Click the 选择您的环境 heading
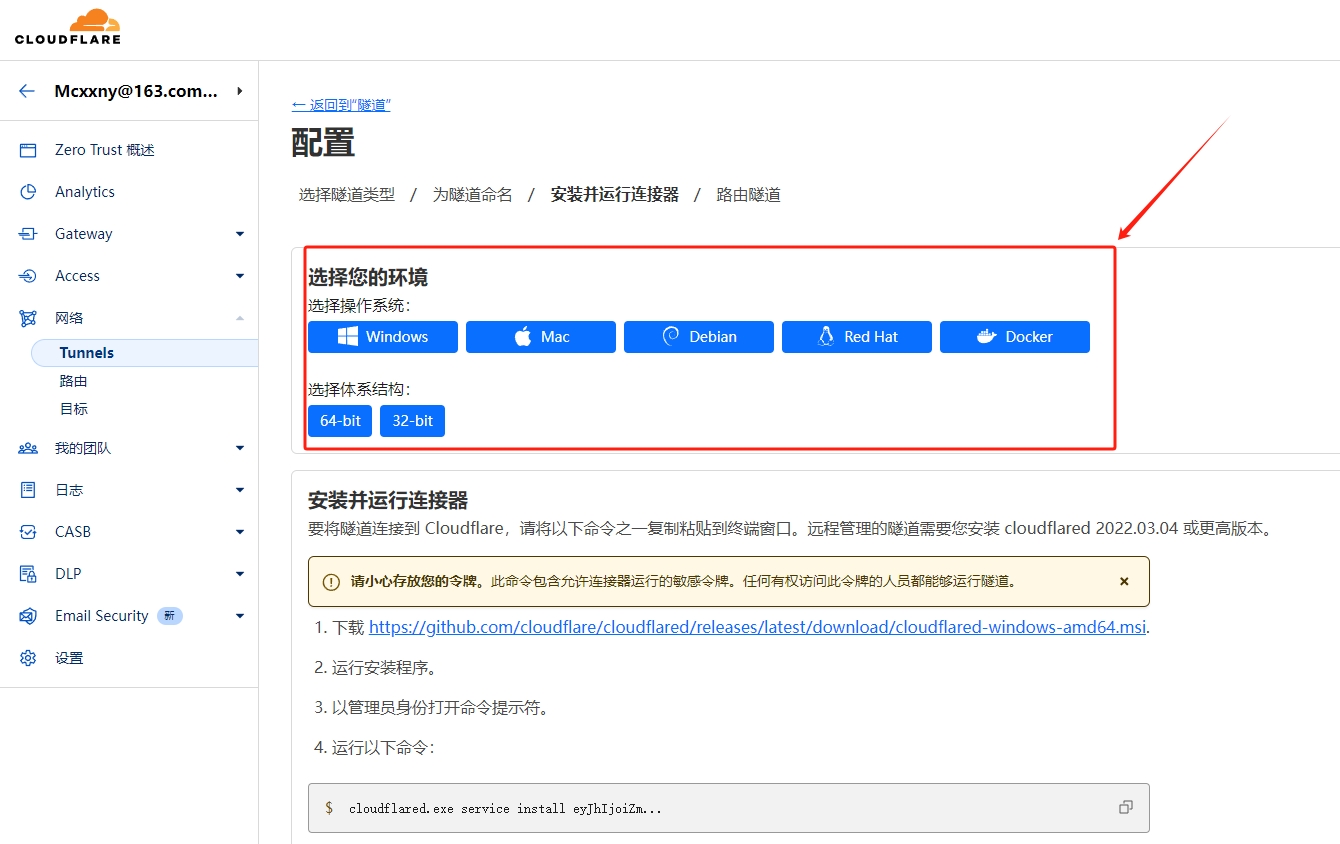The width and height of the screenshot is (1340, 844). coord(368,277)
